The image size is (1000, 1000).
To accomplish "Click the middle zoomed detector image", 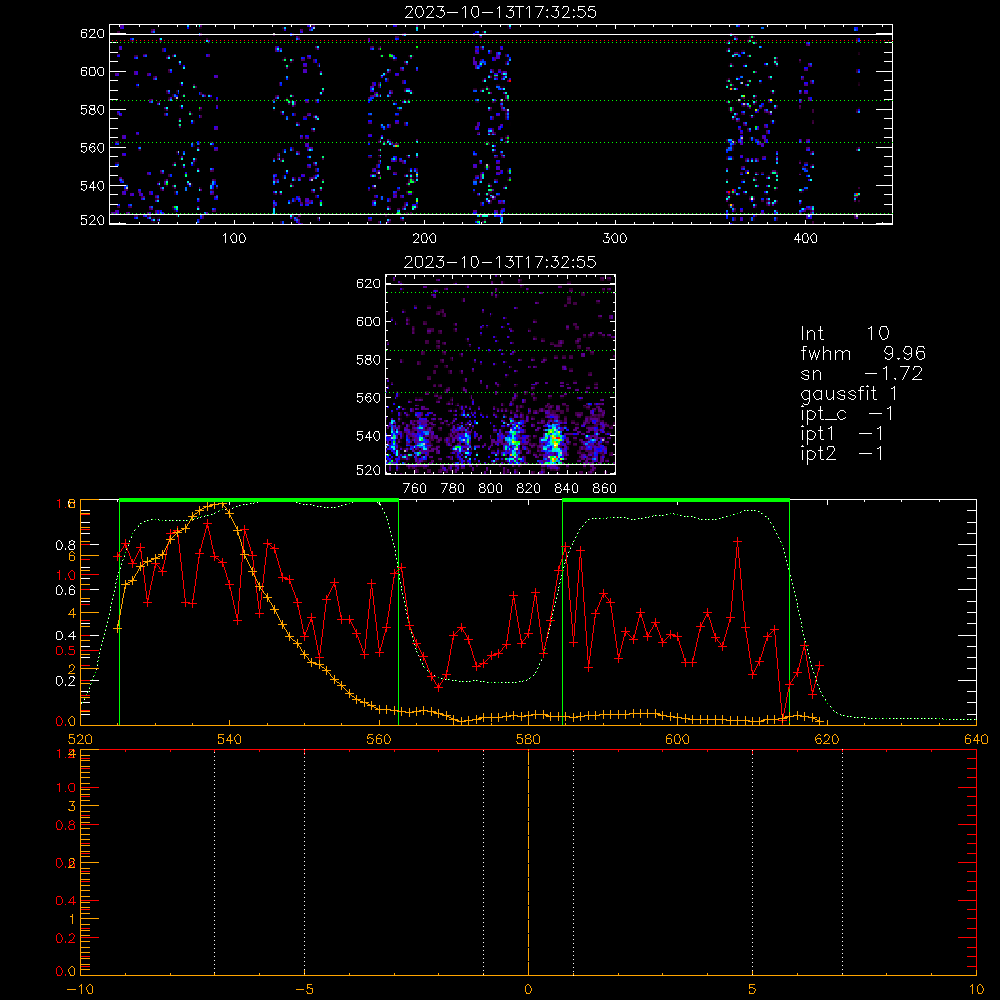I will coord(501,374).
